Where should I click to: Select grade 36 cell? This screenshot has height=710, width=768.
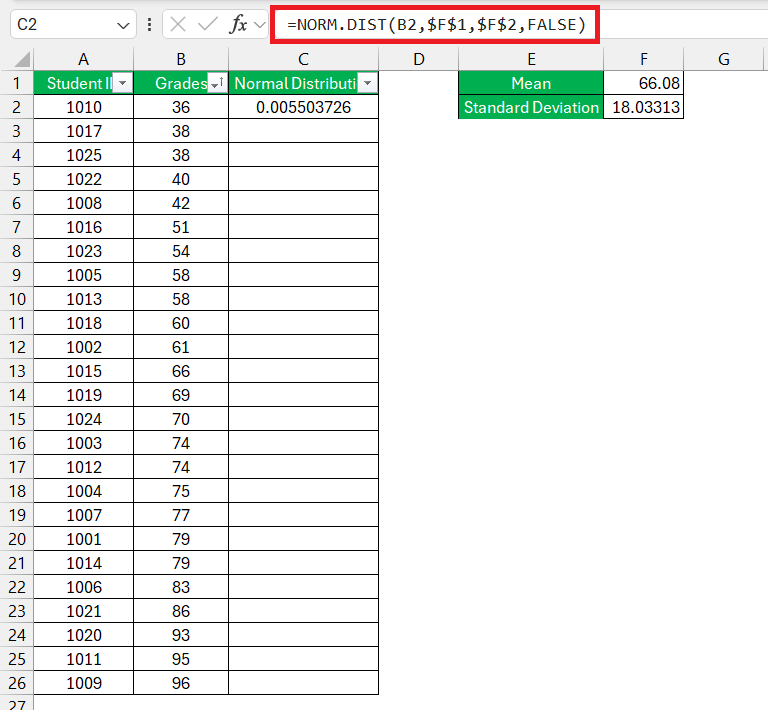[181, 107]
